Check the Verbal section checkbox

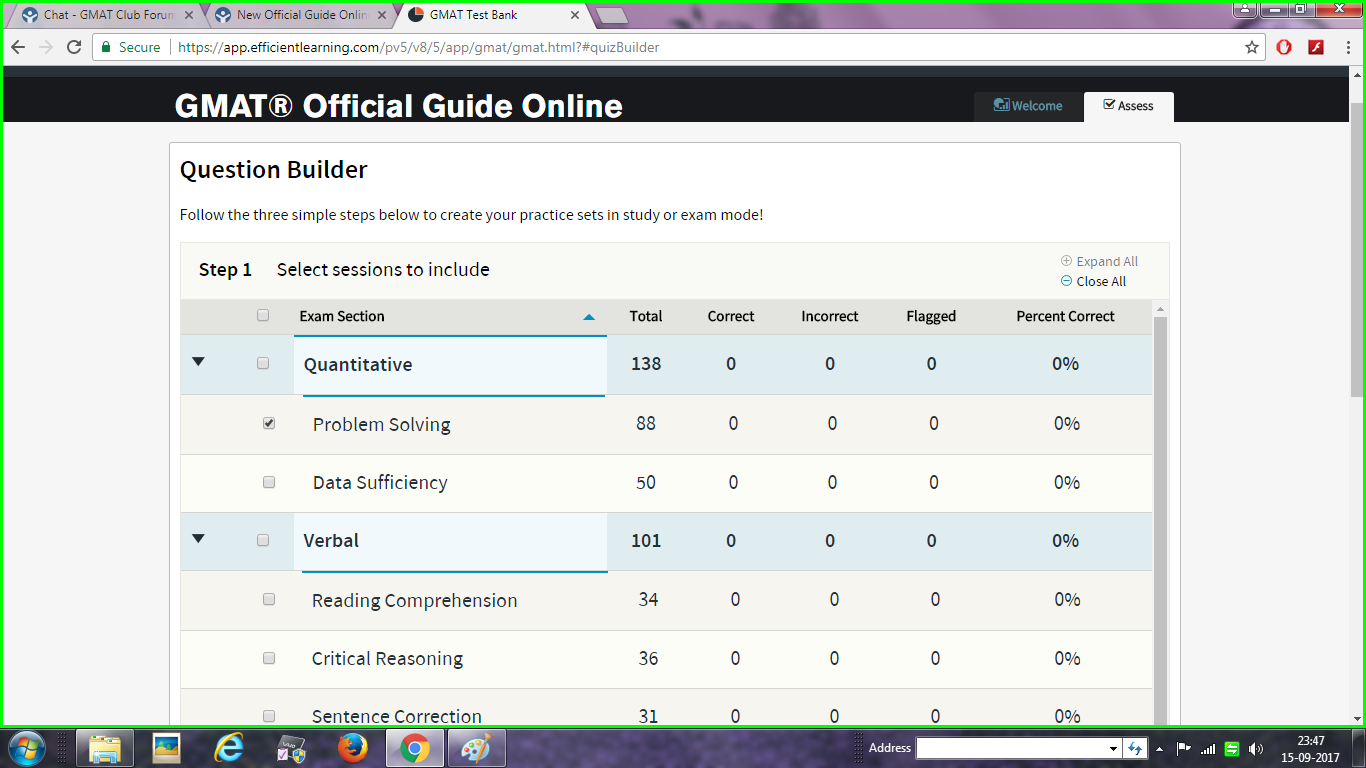(263, 540)
